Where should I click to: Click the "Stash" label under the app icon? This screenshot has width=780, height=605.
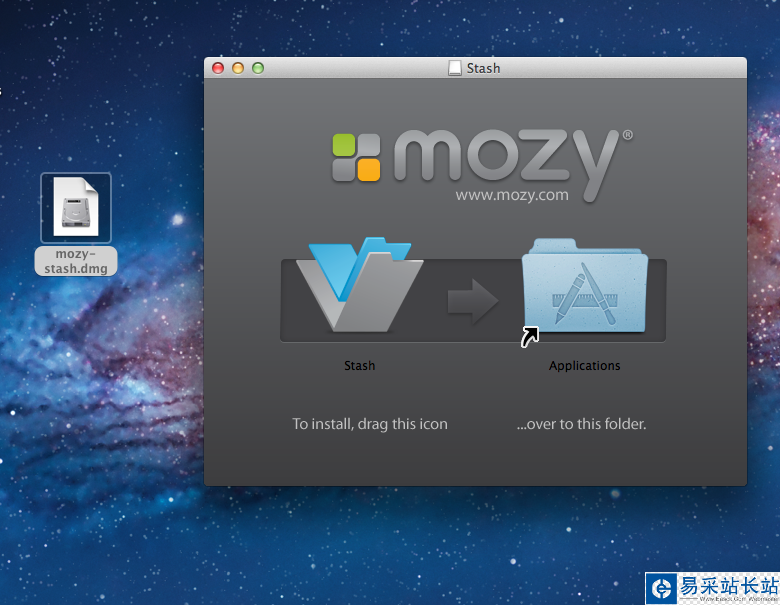pyautogui.click(x=360, y=366)
